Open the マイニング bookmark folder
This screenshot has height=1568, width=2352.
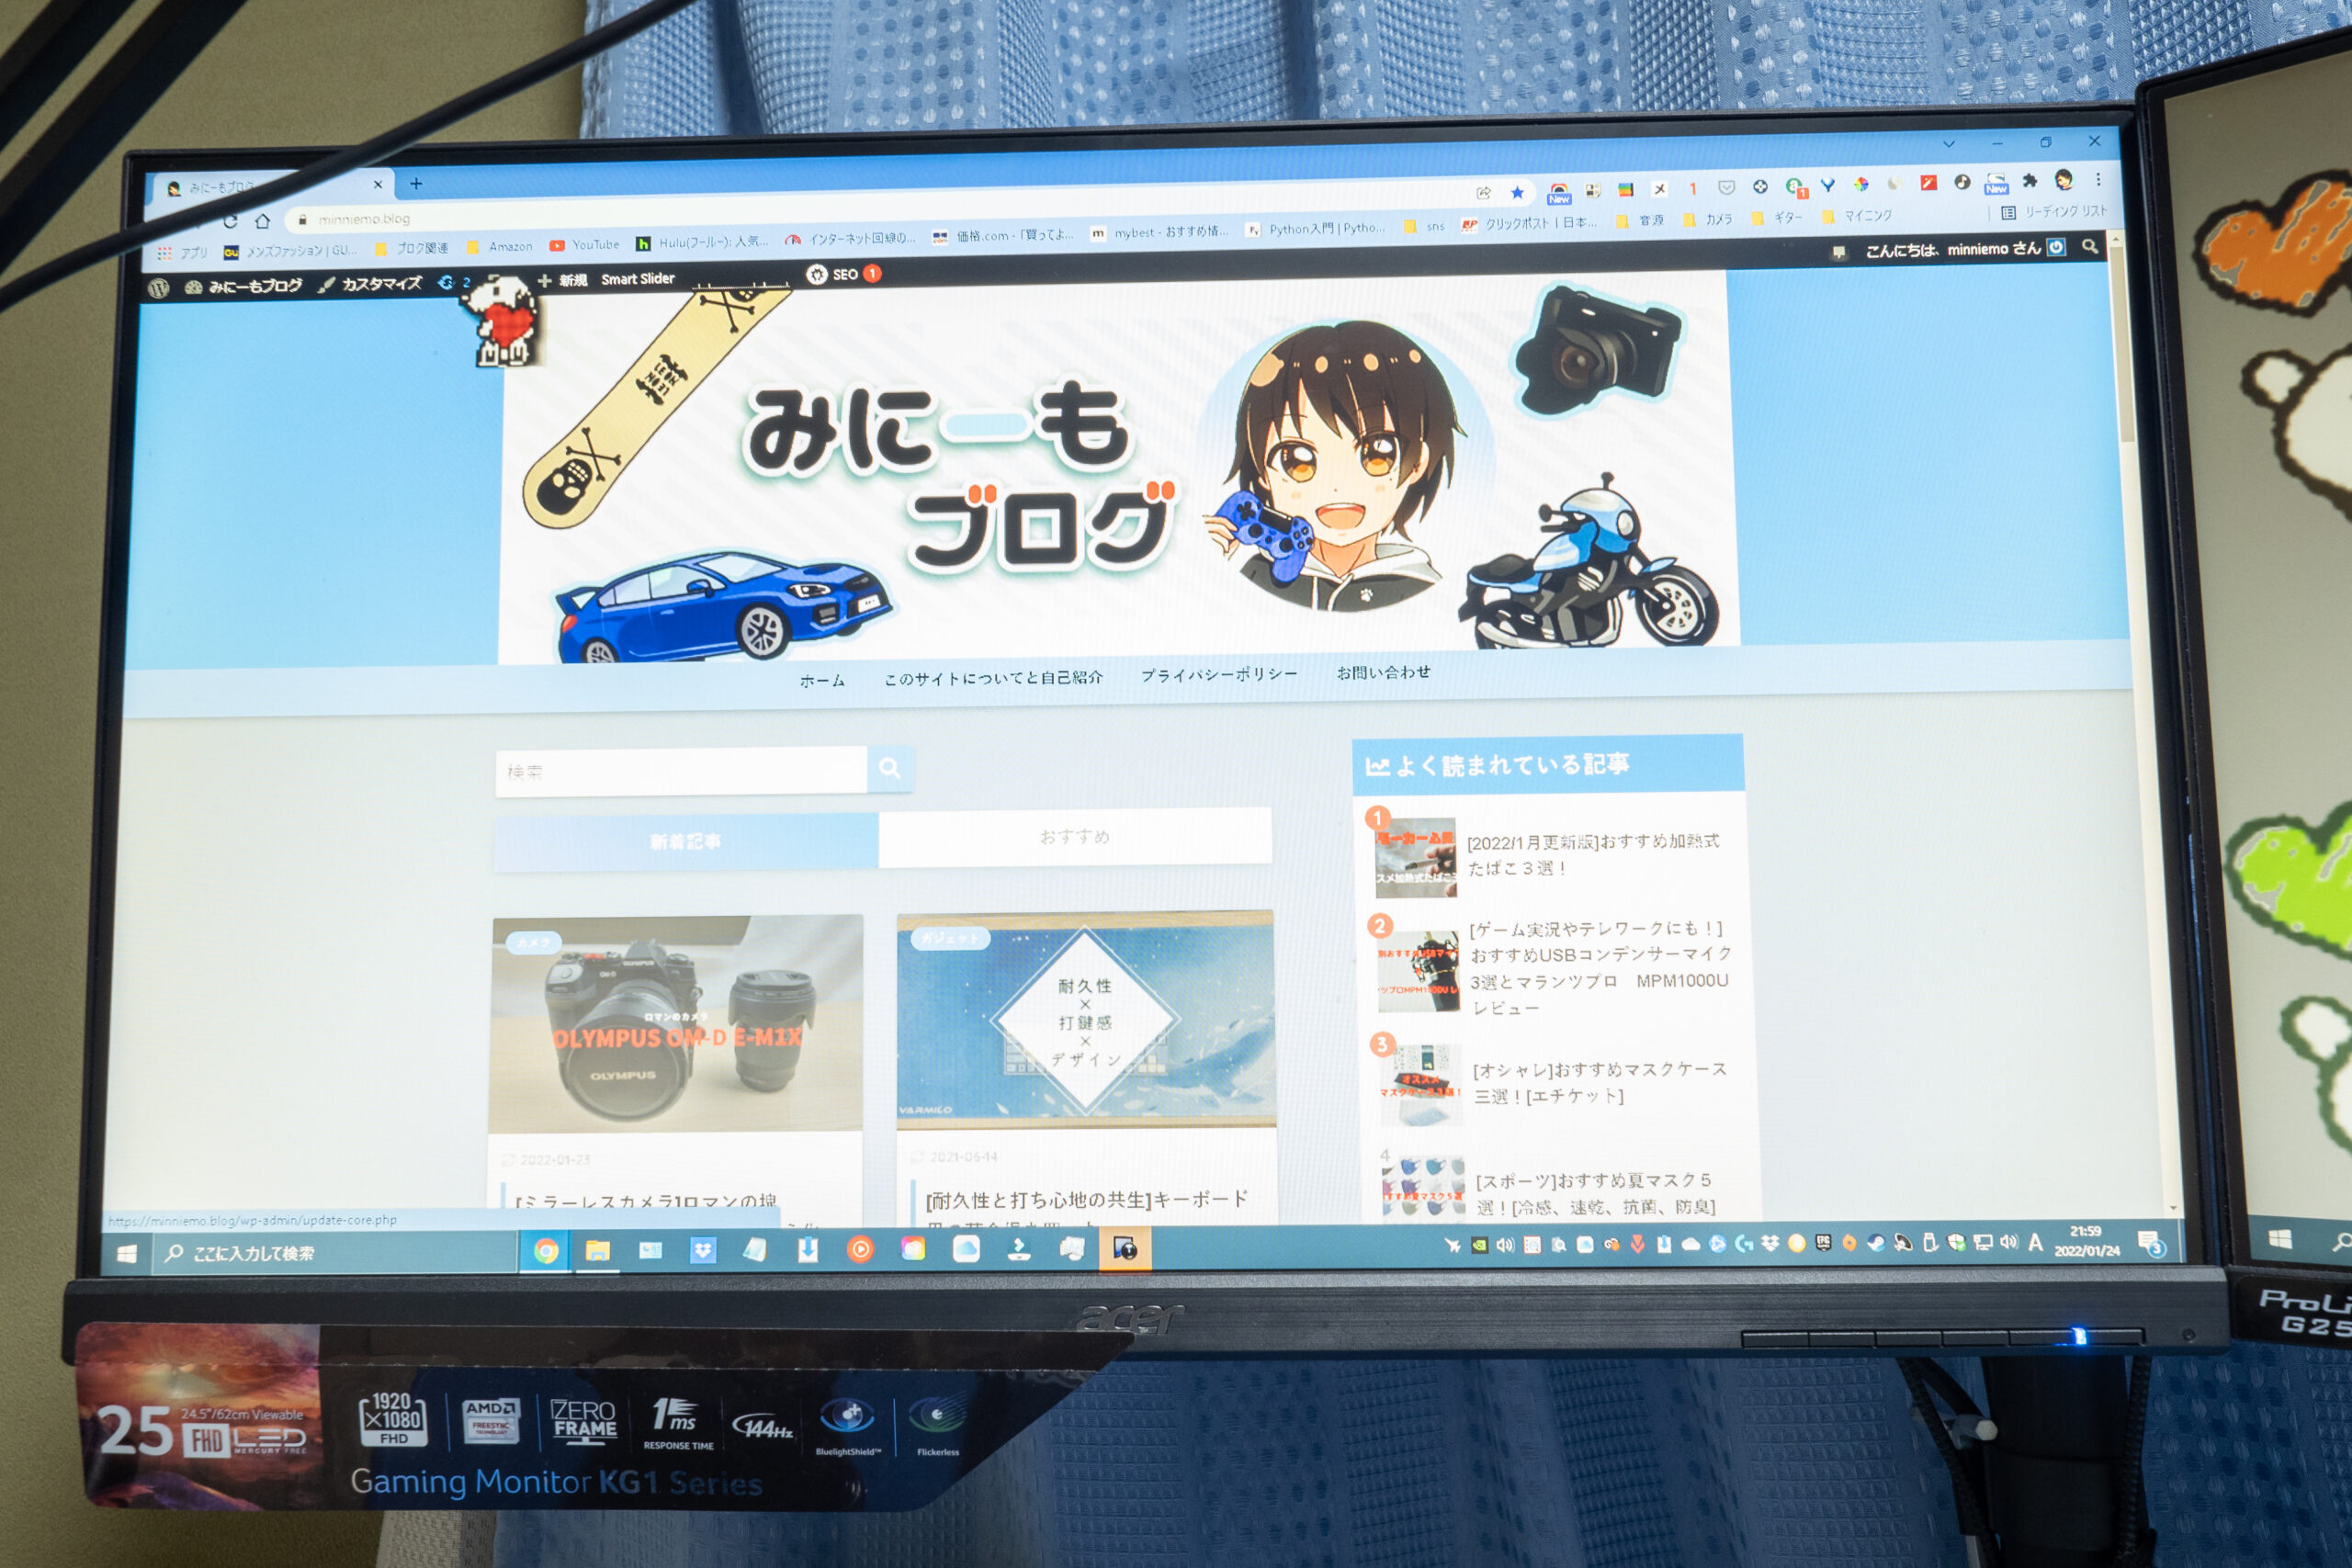1857,216
